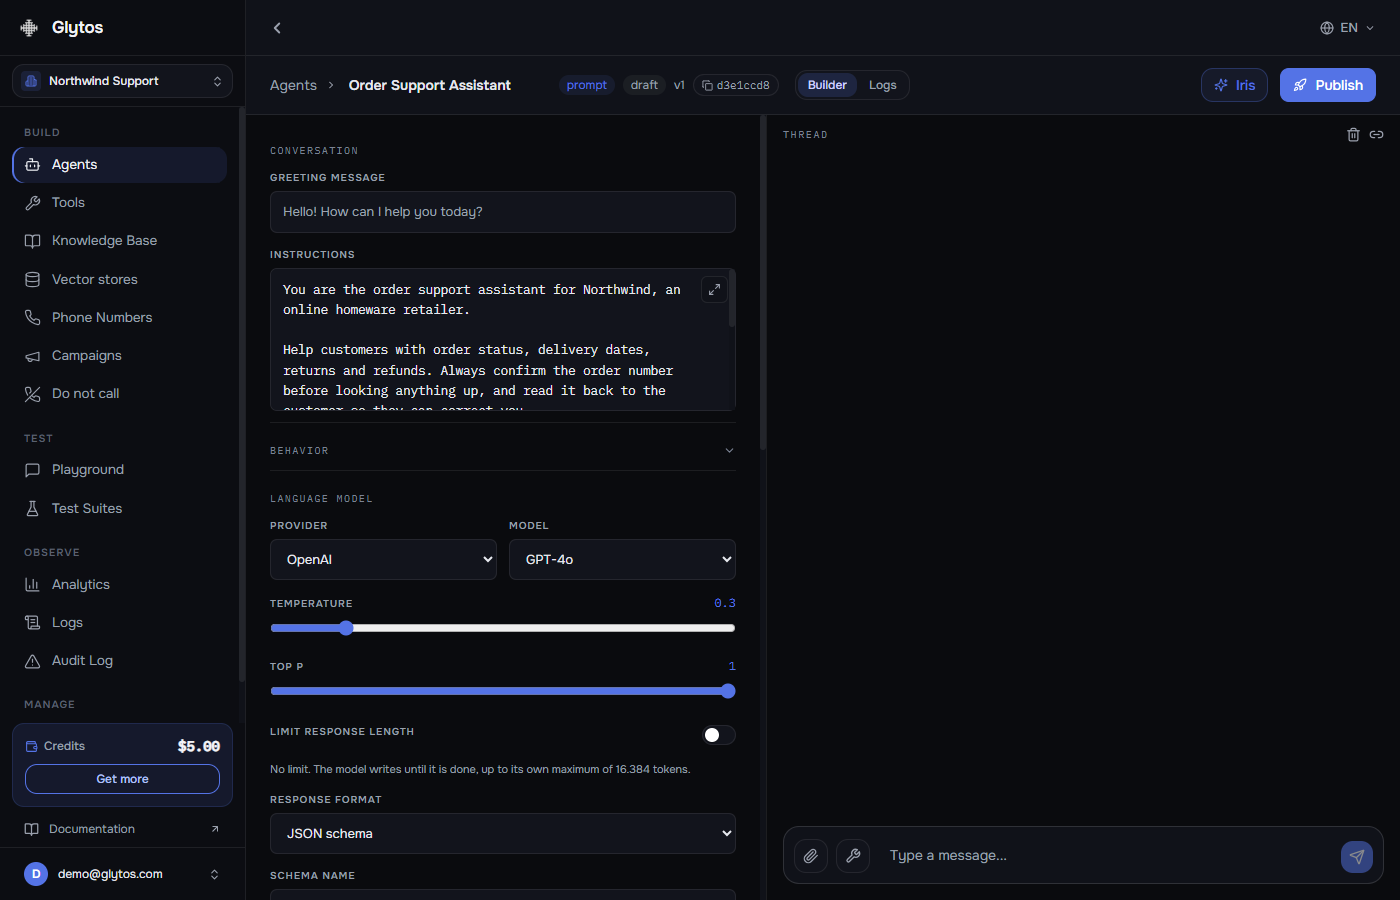Click the Top P slider handle

[x=728, y=691]
